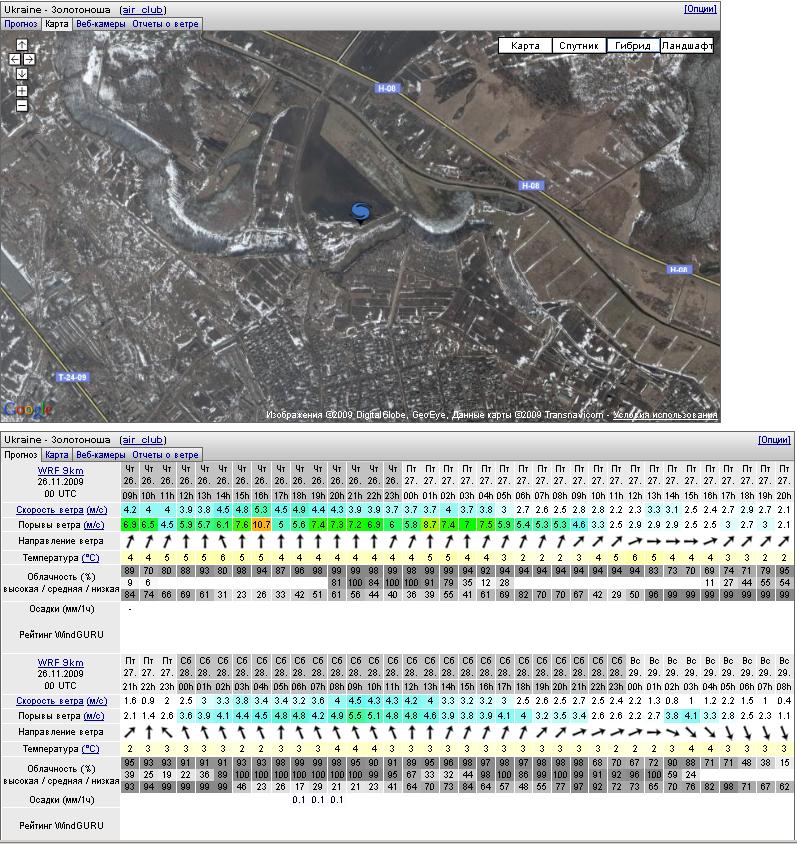The image size is (797, 844).
Task: Pan the map right using the arrow control
Action: 29,59
